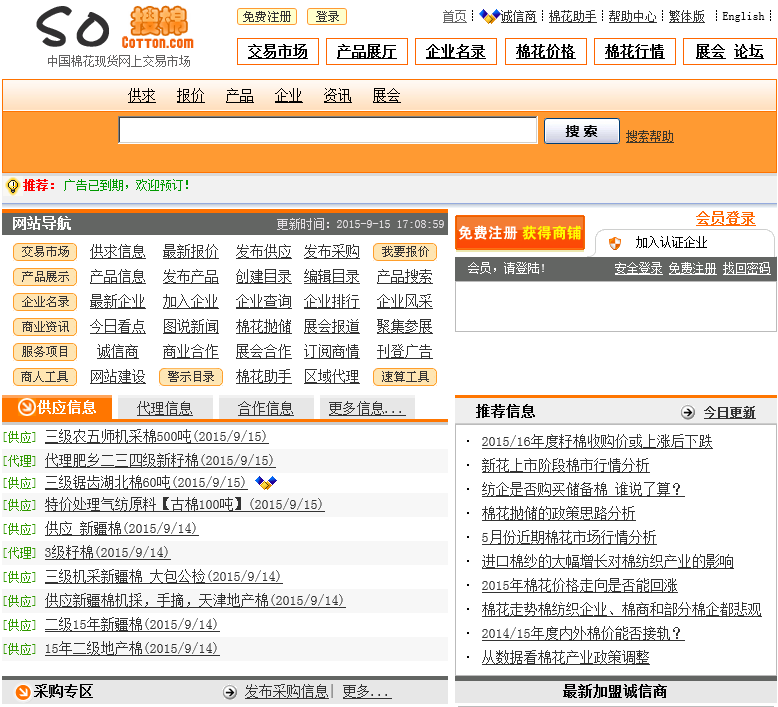Open article 棉花抛储的政策思路分析

tap(558, 513)
